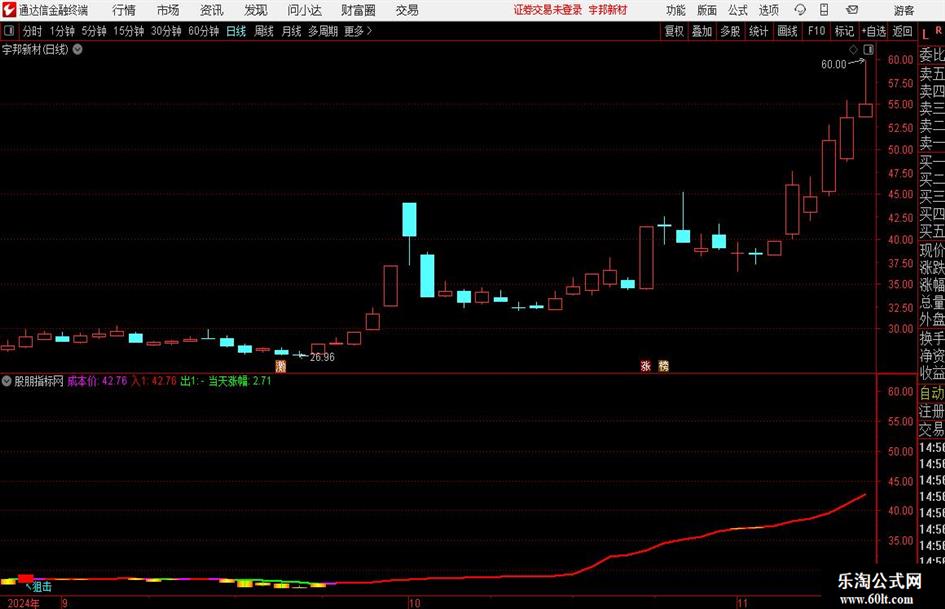This screenshot has width=945, height=609.
Task: Click the red L indicator
Action: pyautogui.click(x=925, y=34)
